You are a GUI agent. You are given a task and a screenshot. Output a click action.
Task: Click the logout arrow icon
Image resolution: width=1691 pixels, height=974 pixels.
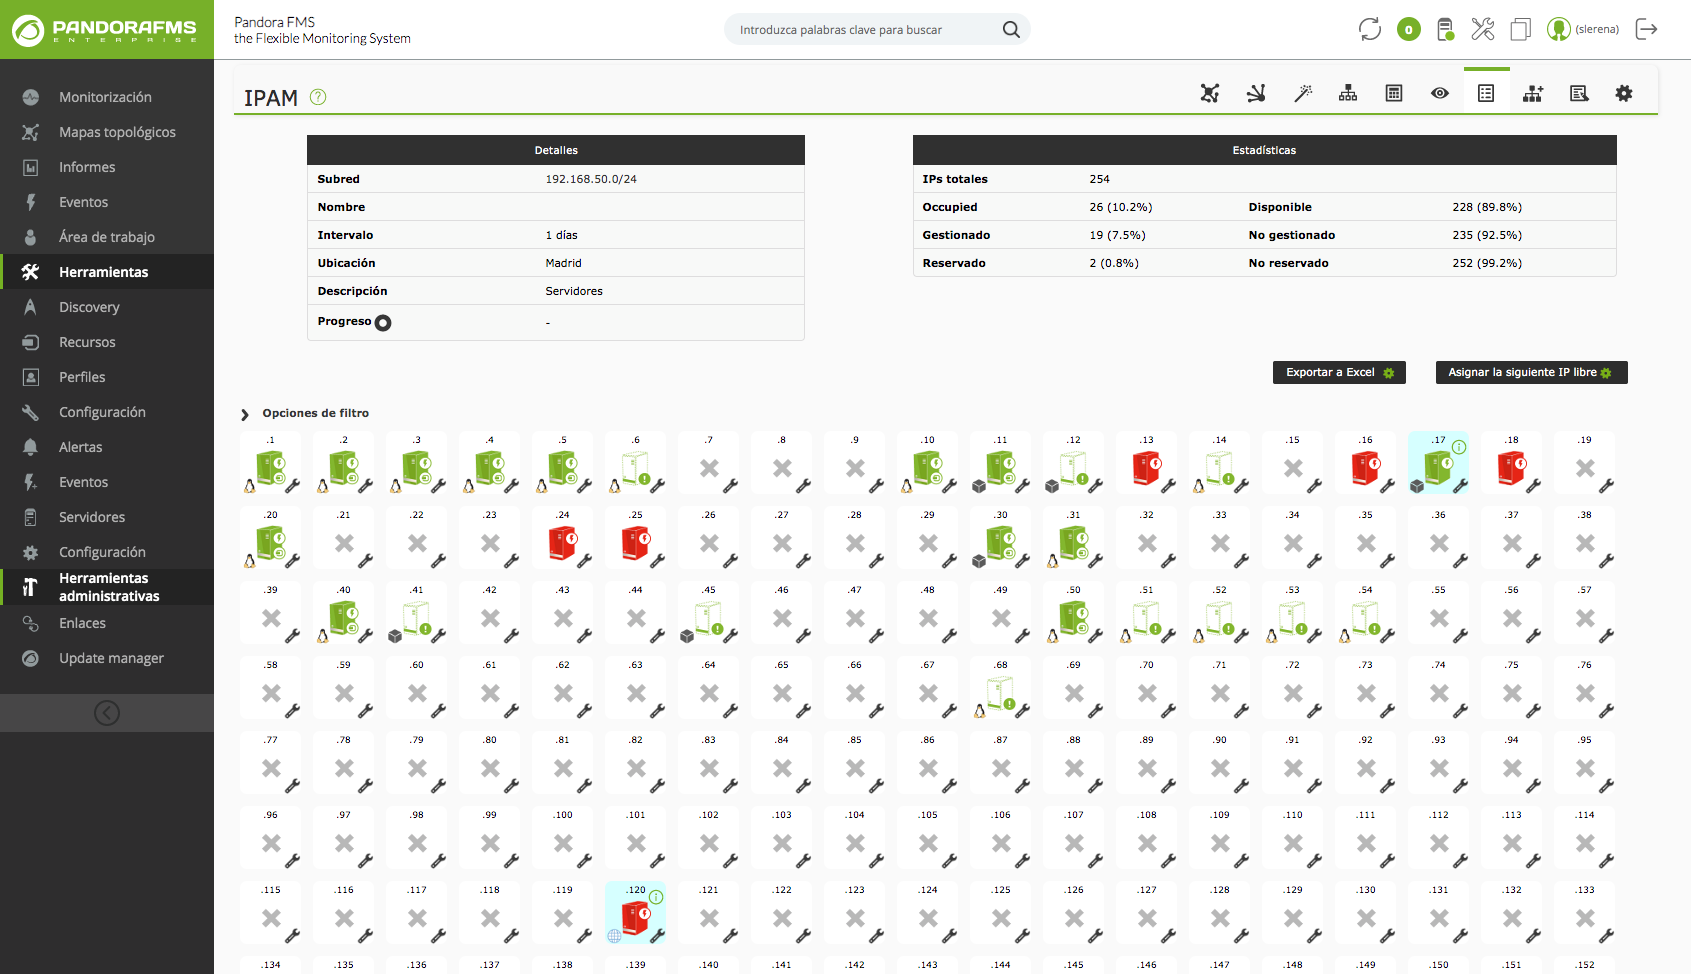1646,29
